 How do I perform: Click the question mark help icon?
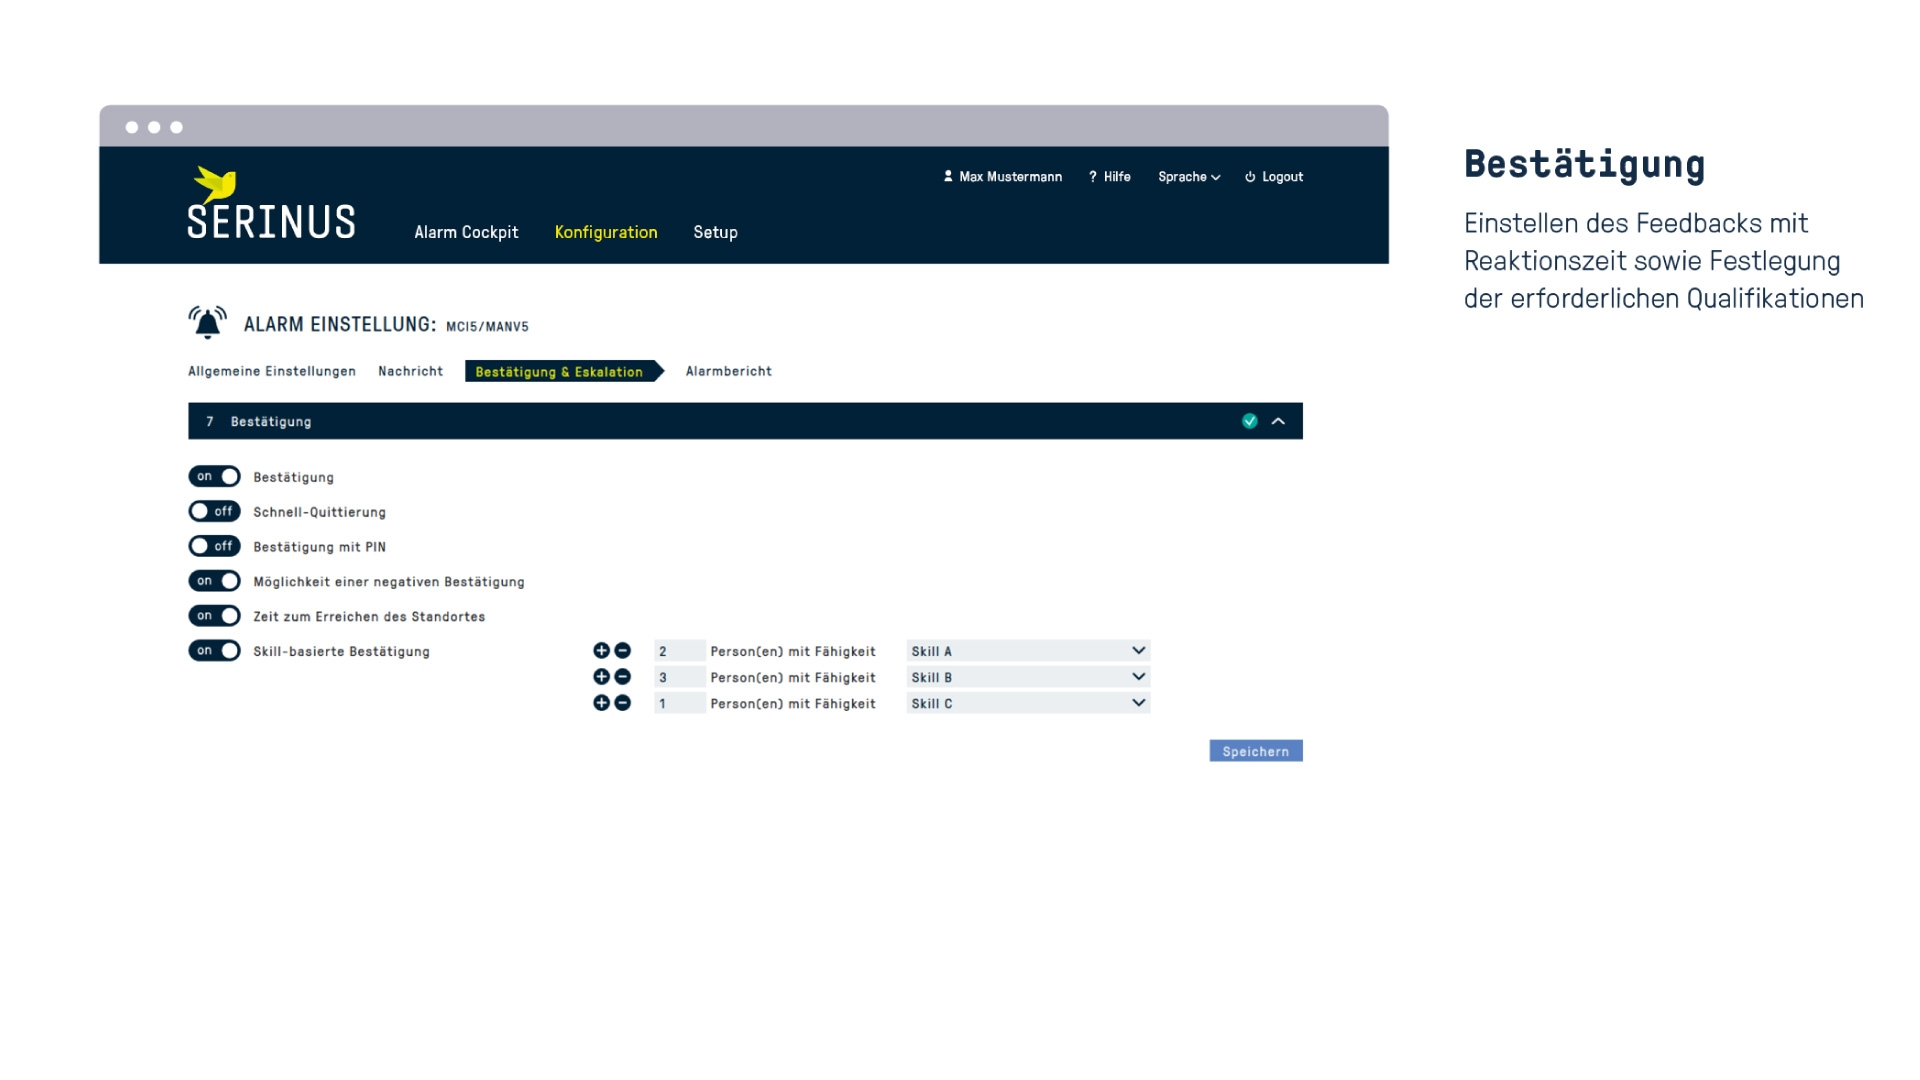pos(1093,176)
